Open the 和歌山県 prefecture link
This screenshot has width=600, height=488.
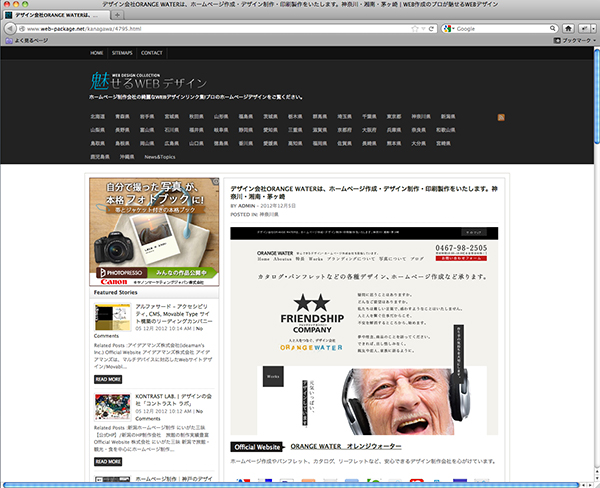(446, 130)
